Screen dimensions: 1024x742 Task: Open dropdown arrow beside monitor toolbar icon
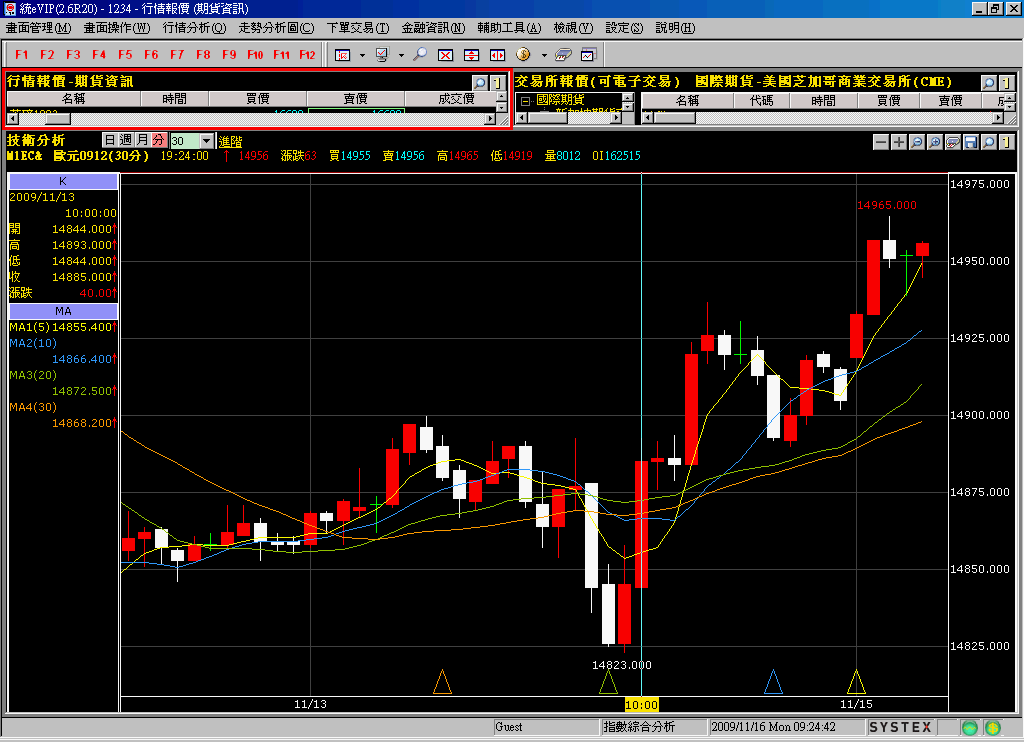point(401,55)
